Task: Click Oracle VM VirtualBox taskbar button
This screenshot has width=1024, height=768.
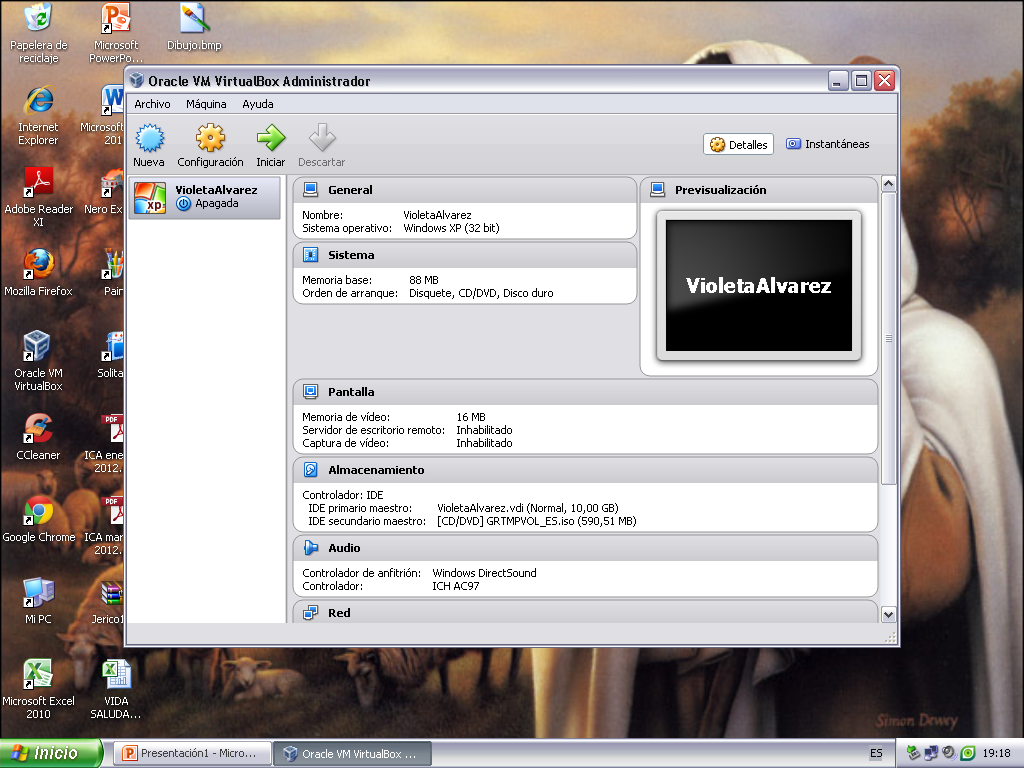Action: pos(353,753)
